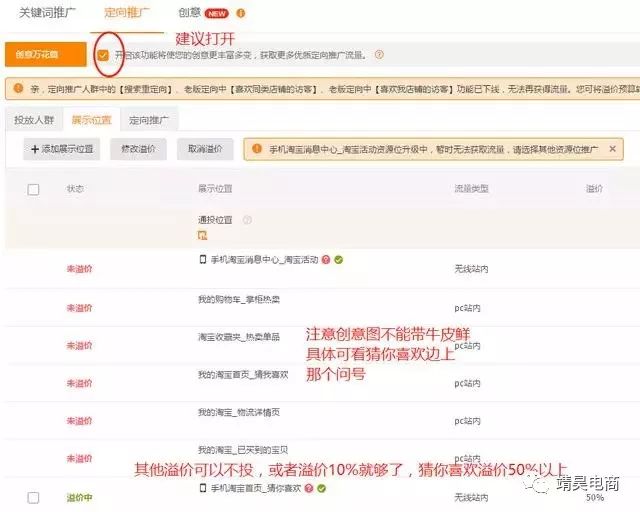Click the help question mark after 定向推广流量

tap(379, 54)
